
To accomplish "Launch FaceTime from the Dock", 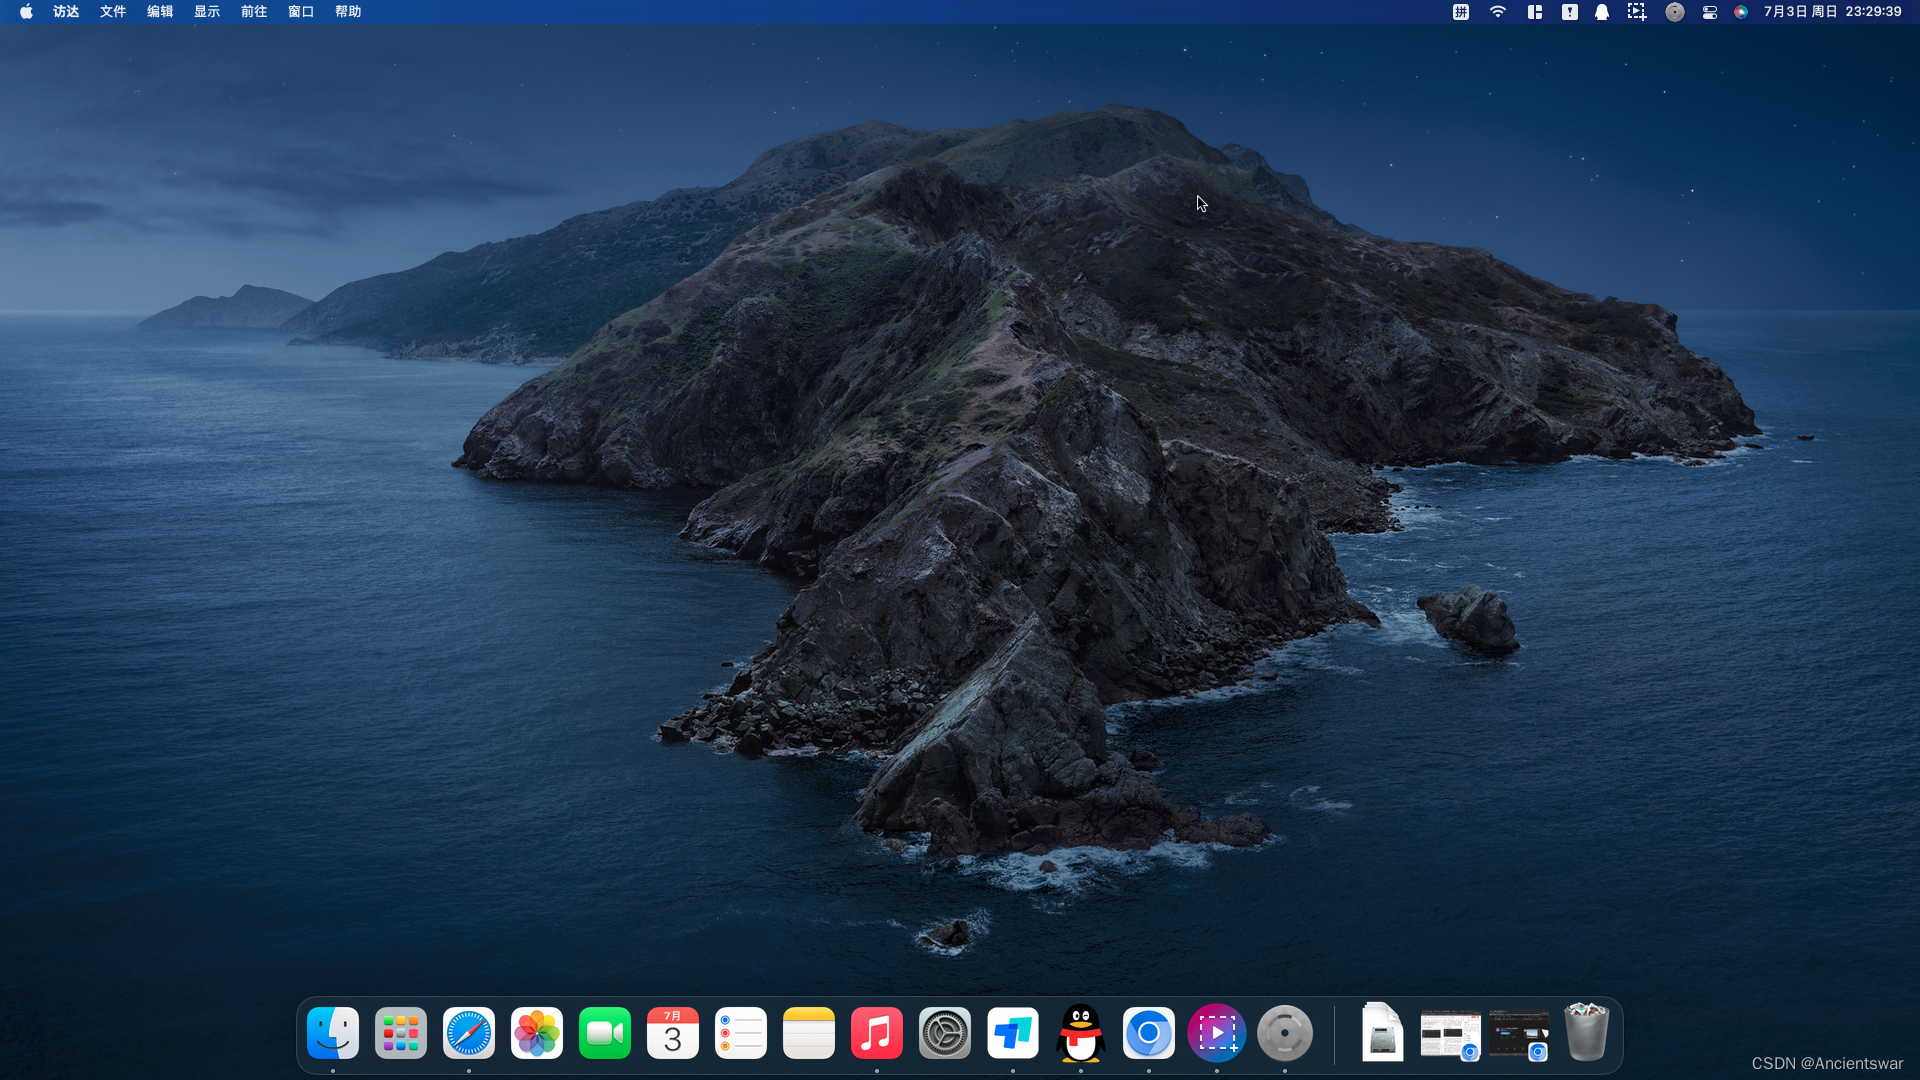I will coord(605,1033).
